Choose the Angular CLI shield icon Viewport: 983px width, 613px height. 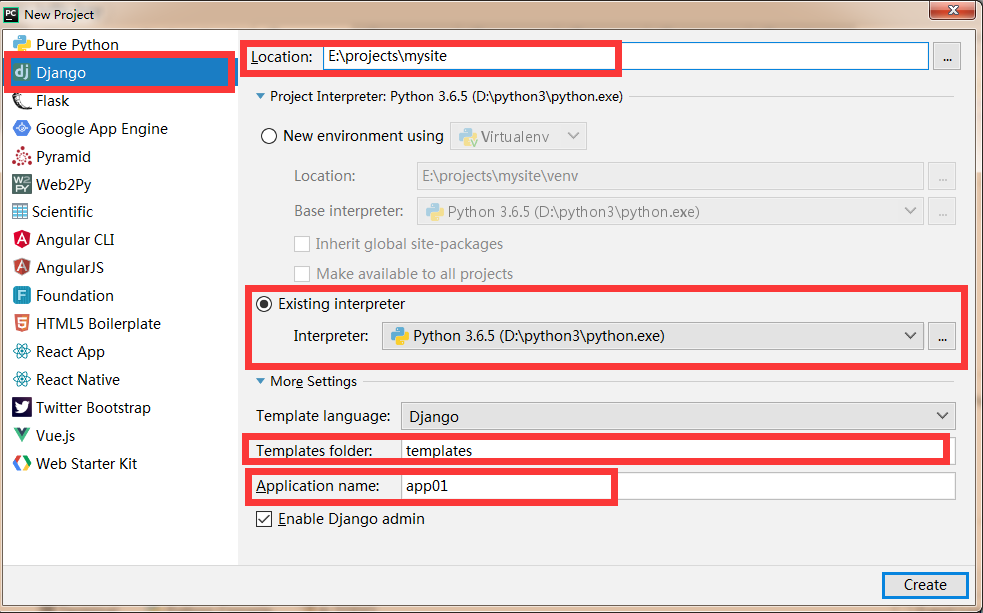tap(22, 239)
